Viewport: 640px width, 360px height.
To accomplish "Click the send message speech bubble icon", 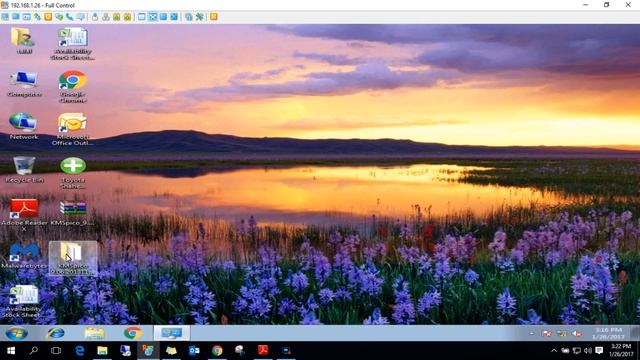I will (x=81, y=17).
